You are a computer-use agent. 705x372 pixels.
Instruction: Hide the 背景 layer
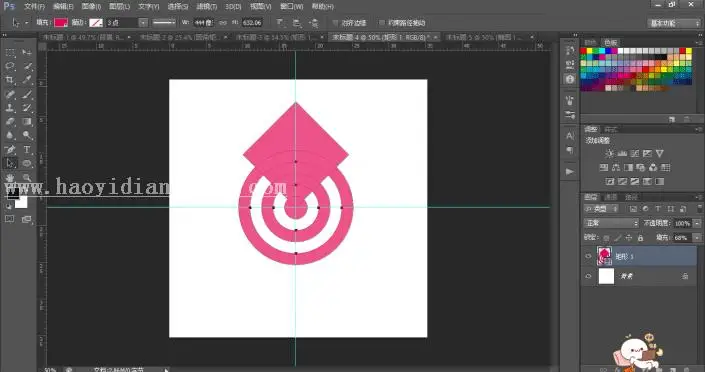click(588, 276)
